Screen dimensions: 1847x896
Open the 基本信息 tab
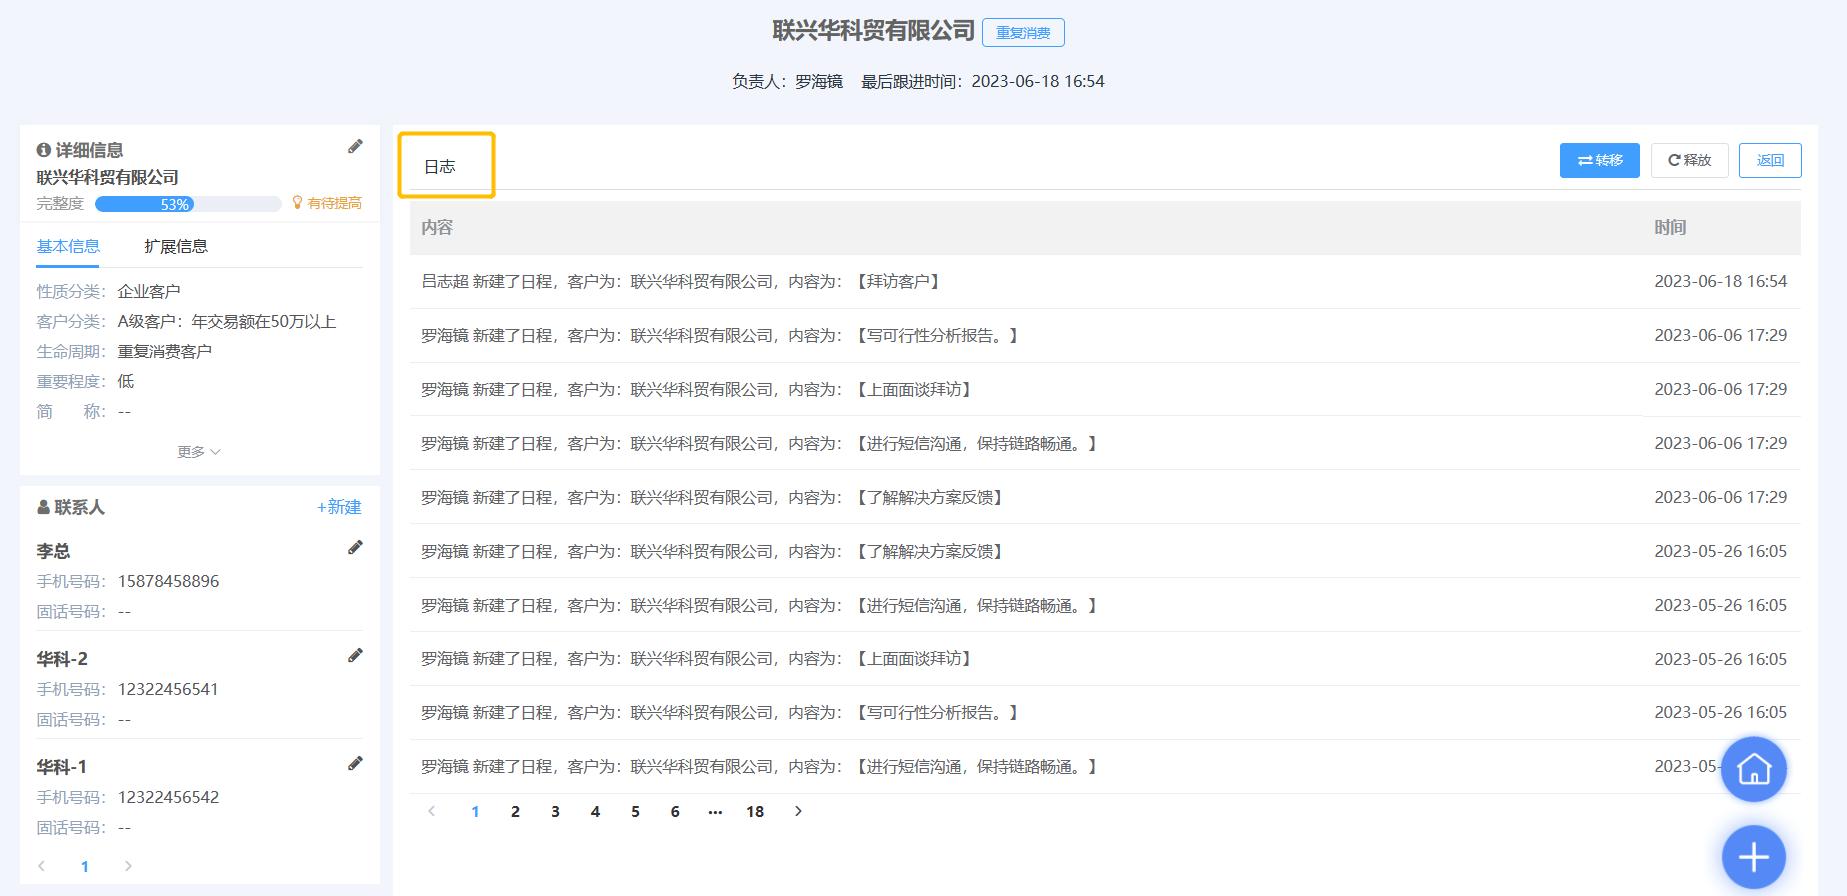[68, 246]
